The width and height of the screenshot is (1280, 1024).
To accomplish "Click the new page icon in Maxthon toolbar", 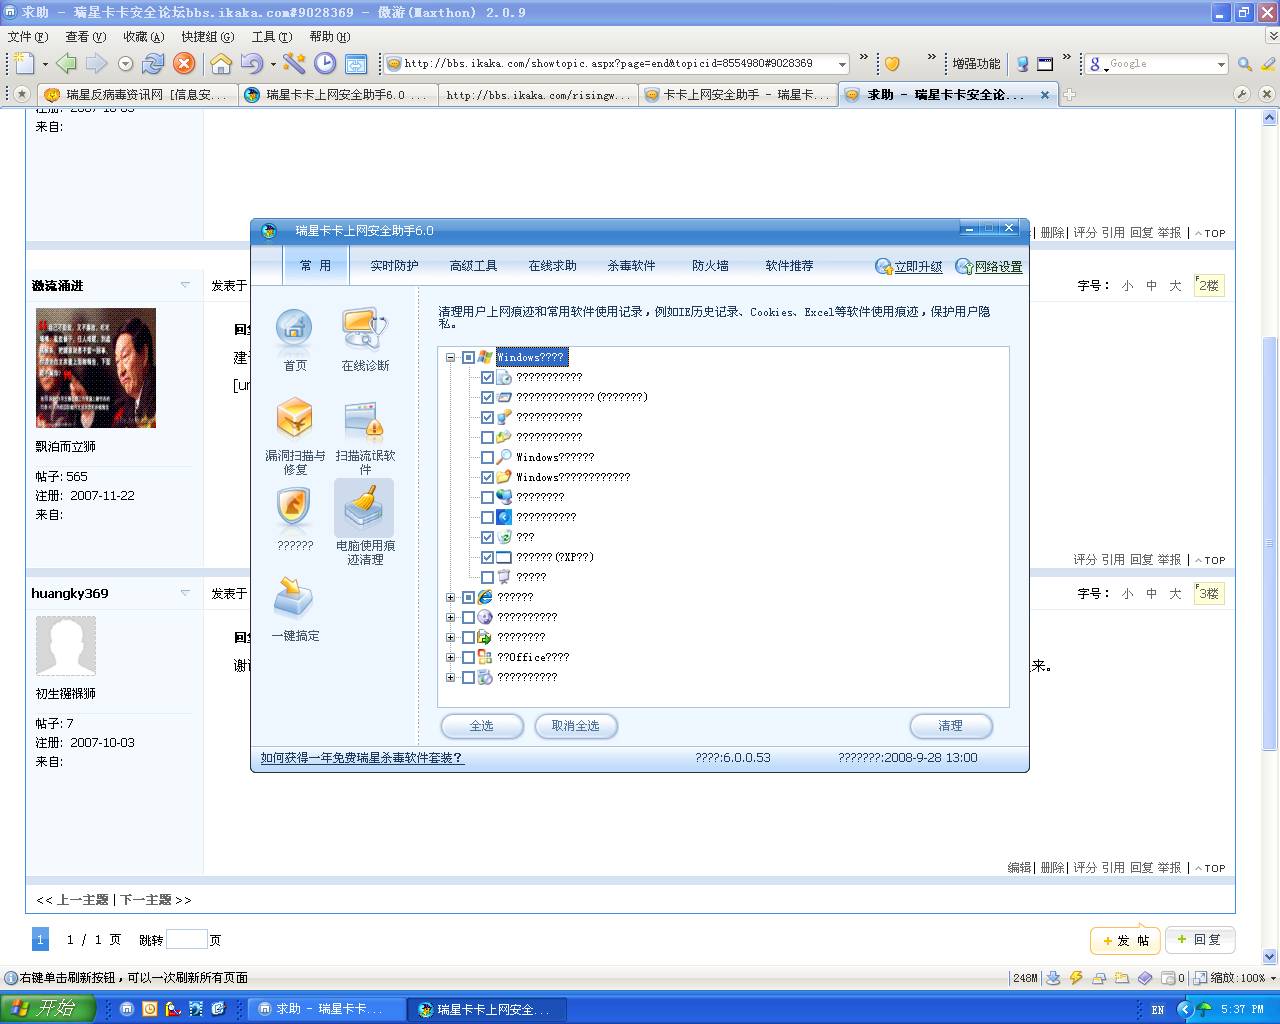I will [x=24, y=63].
